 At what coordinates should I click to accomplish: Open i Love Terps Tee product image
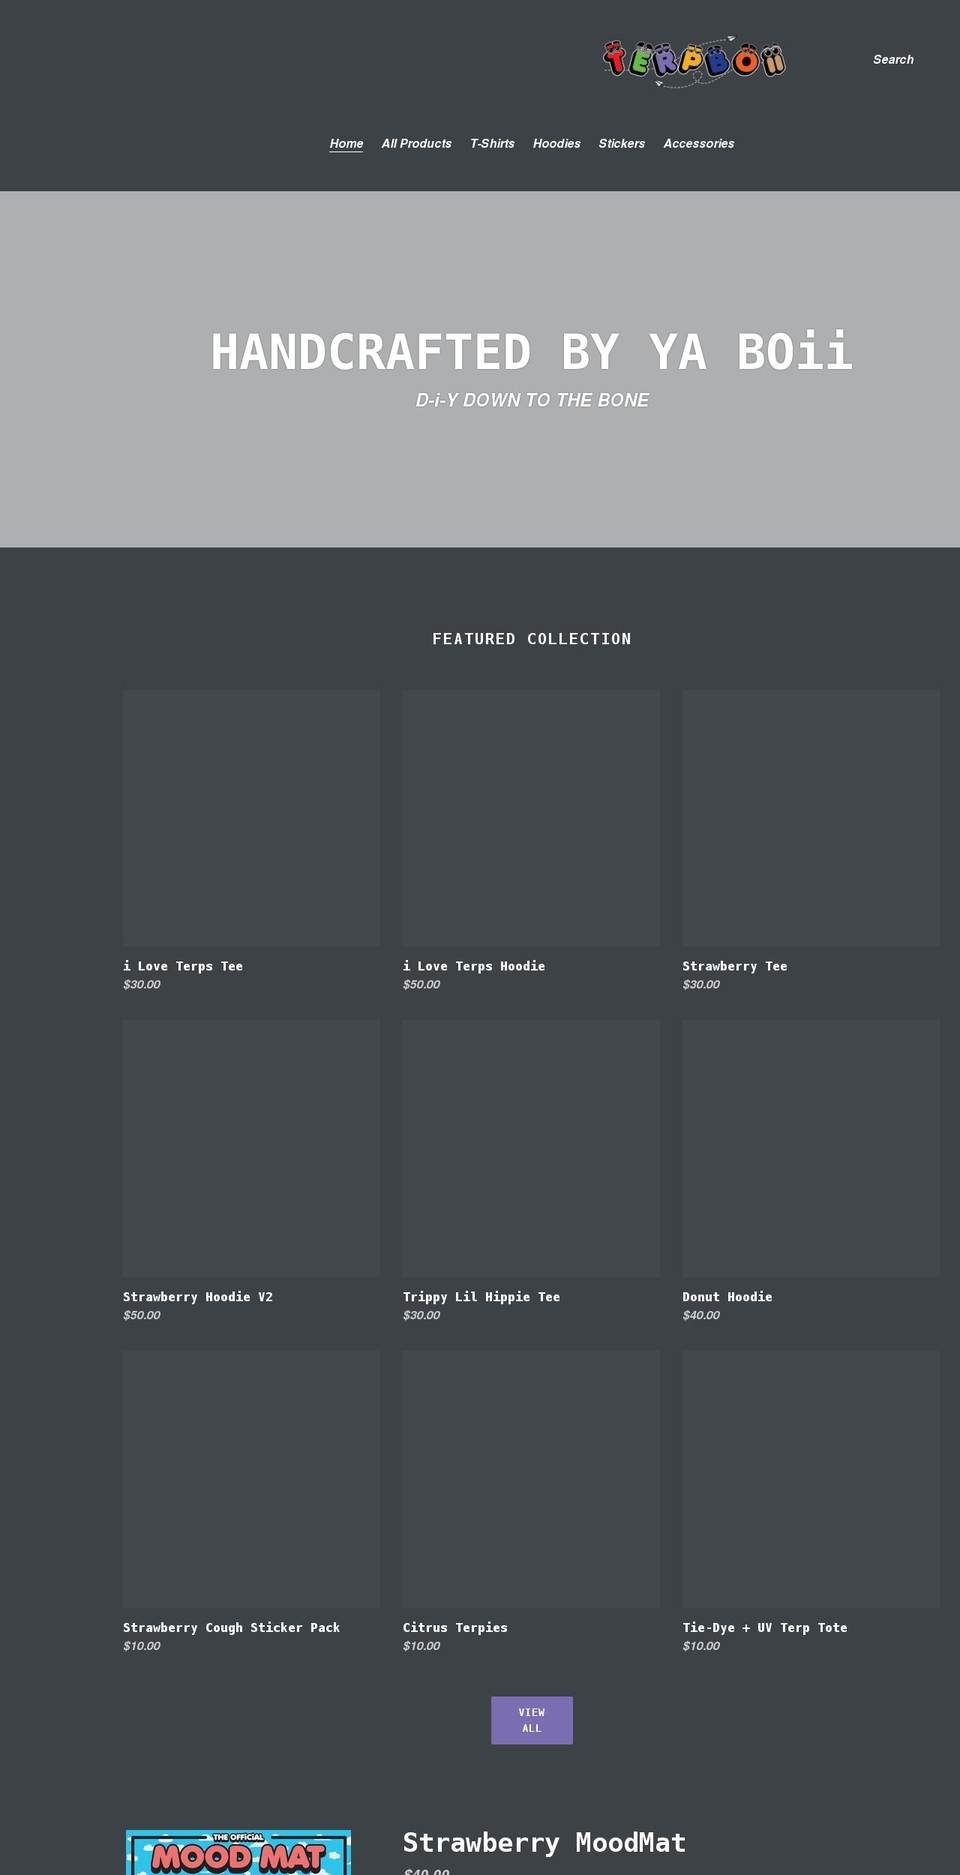point(251,818)
